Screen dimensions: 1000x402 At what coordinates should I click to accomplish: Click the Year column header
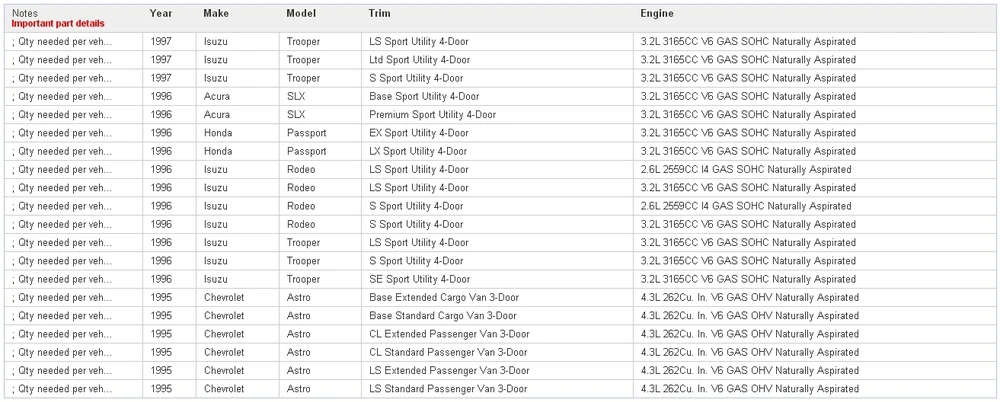coord(161,13)
